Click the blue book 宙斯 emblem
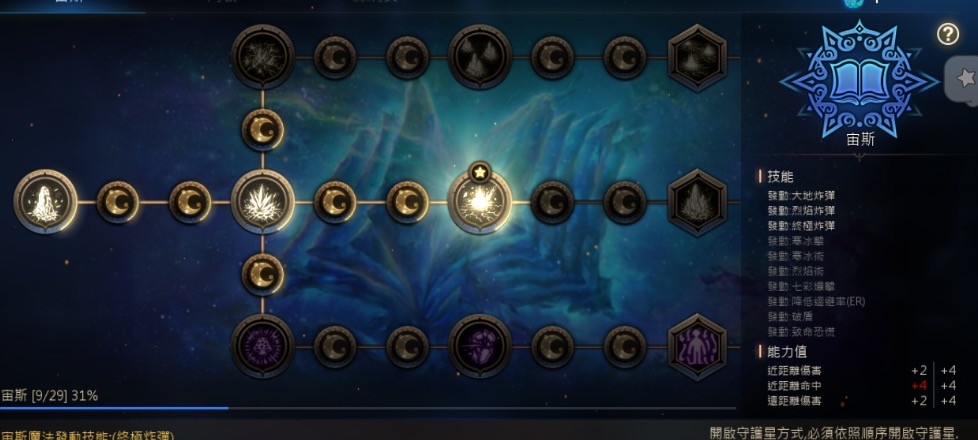978x440 pixels. tap(859, 79)
